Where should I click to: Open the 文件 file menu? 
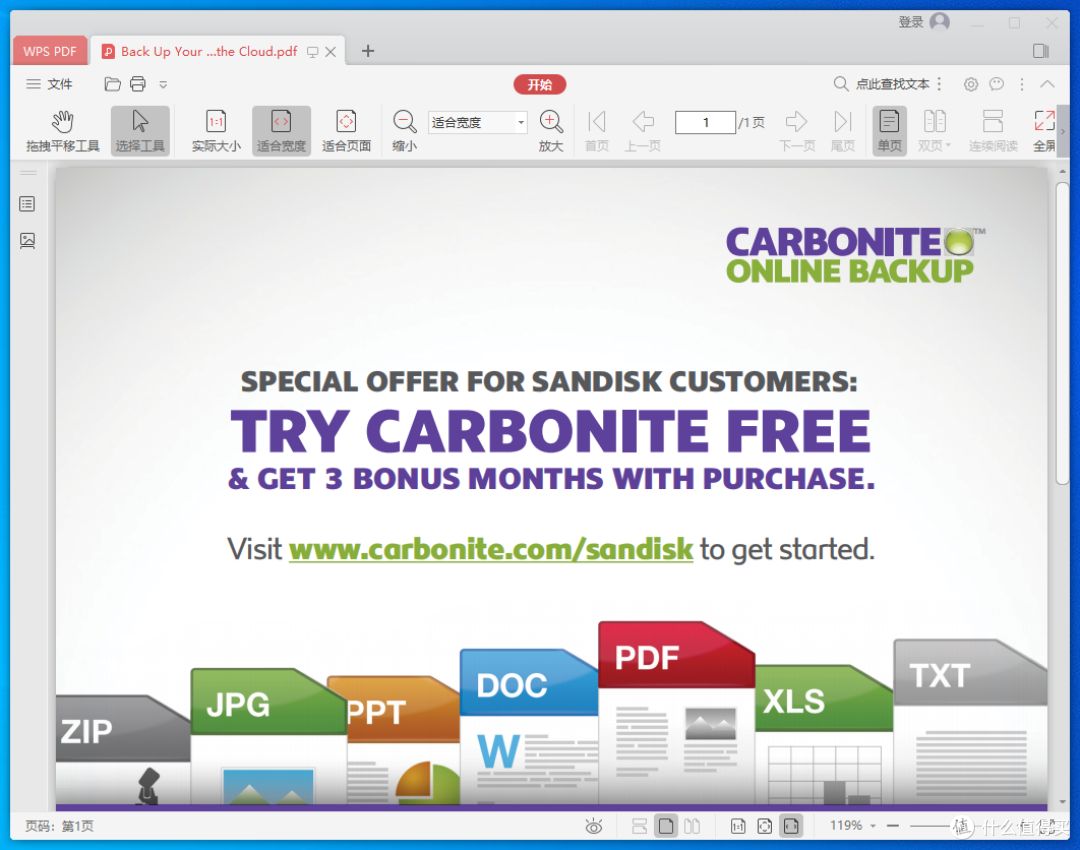point(49,84)
